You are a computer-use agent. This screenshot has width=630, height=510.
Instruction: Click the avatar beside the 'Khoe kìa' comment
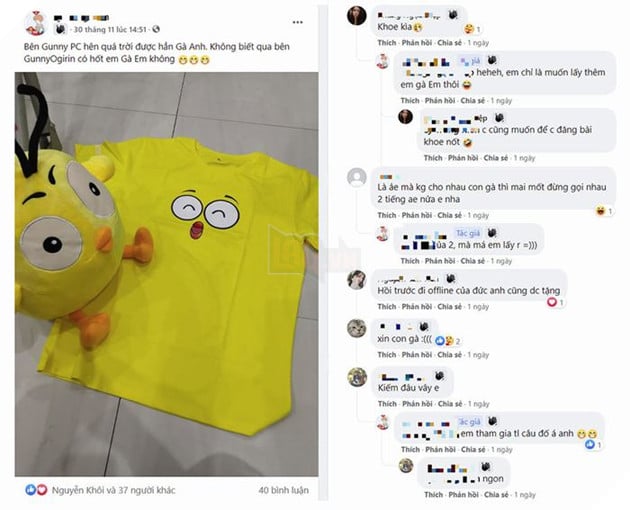[356, 15]
